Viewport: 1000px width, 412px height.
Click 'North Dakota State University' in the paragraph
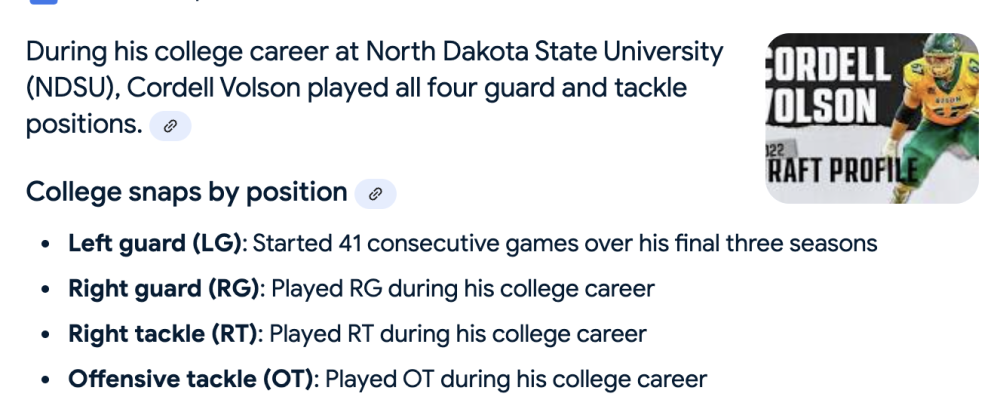[544, 52]
